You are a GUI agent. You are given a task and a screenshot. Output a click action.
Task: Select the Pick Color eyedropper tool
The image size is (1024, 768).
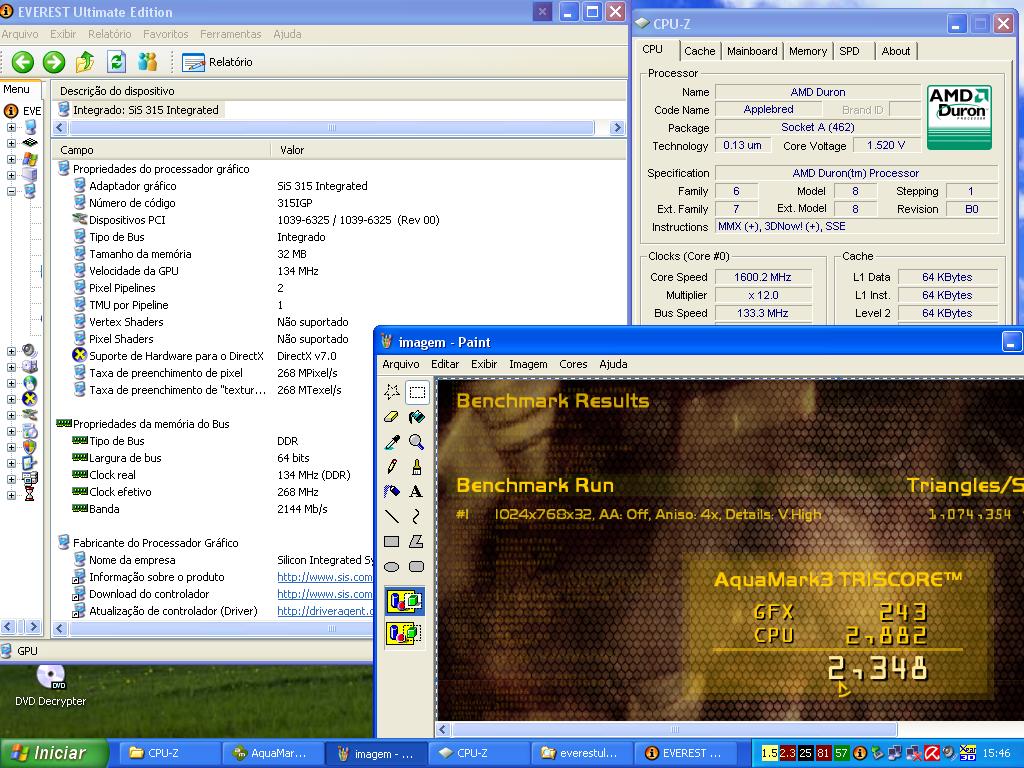392,442
